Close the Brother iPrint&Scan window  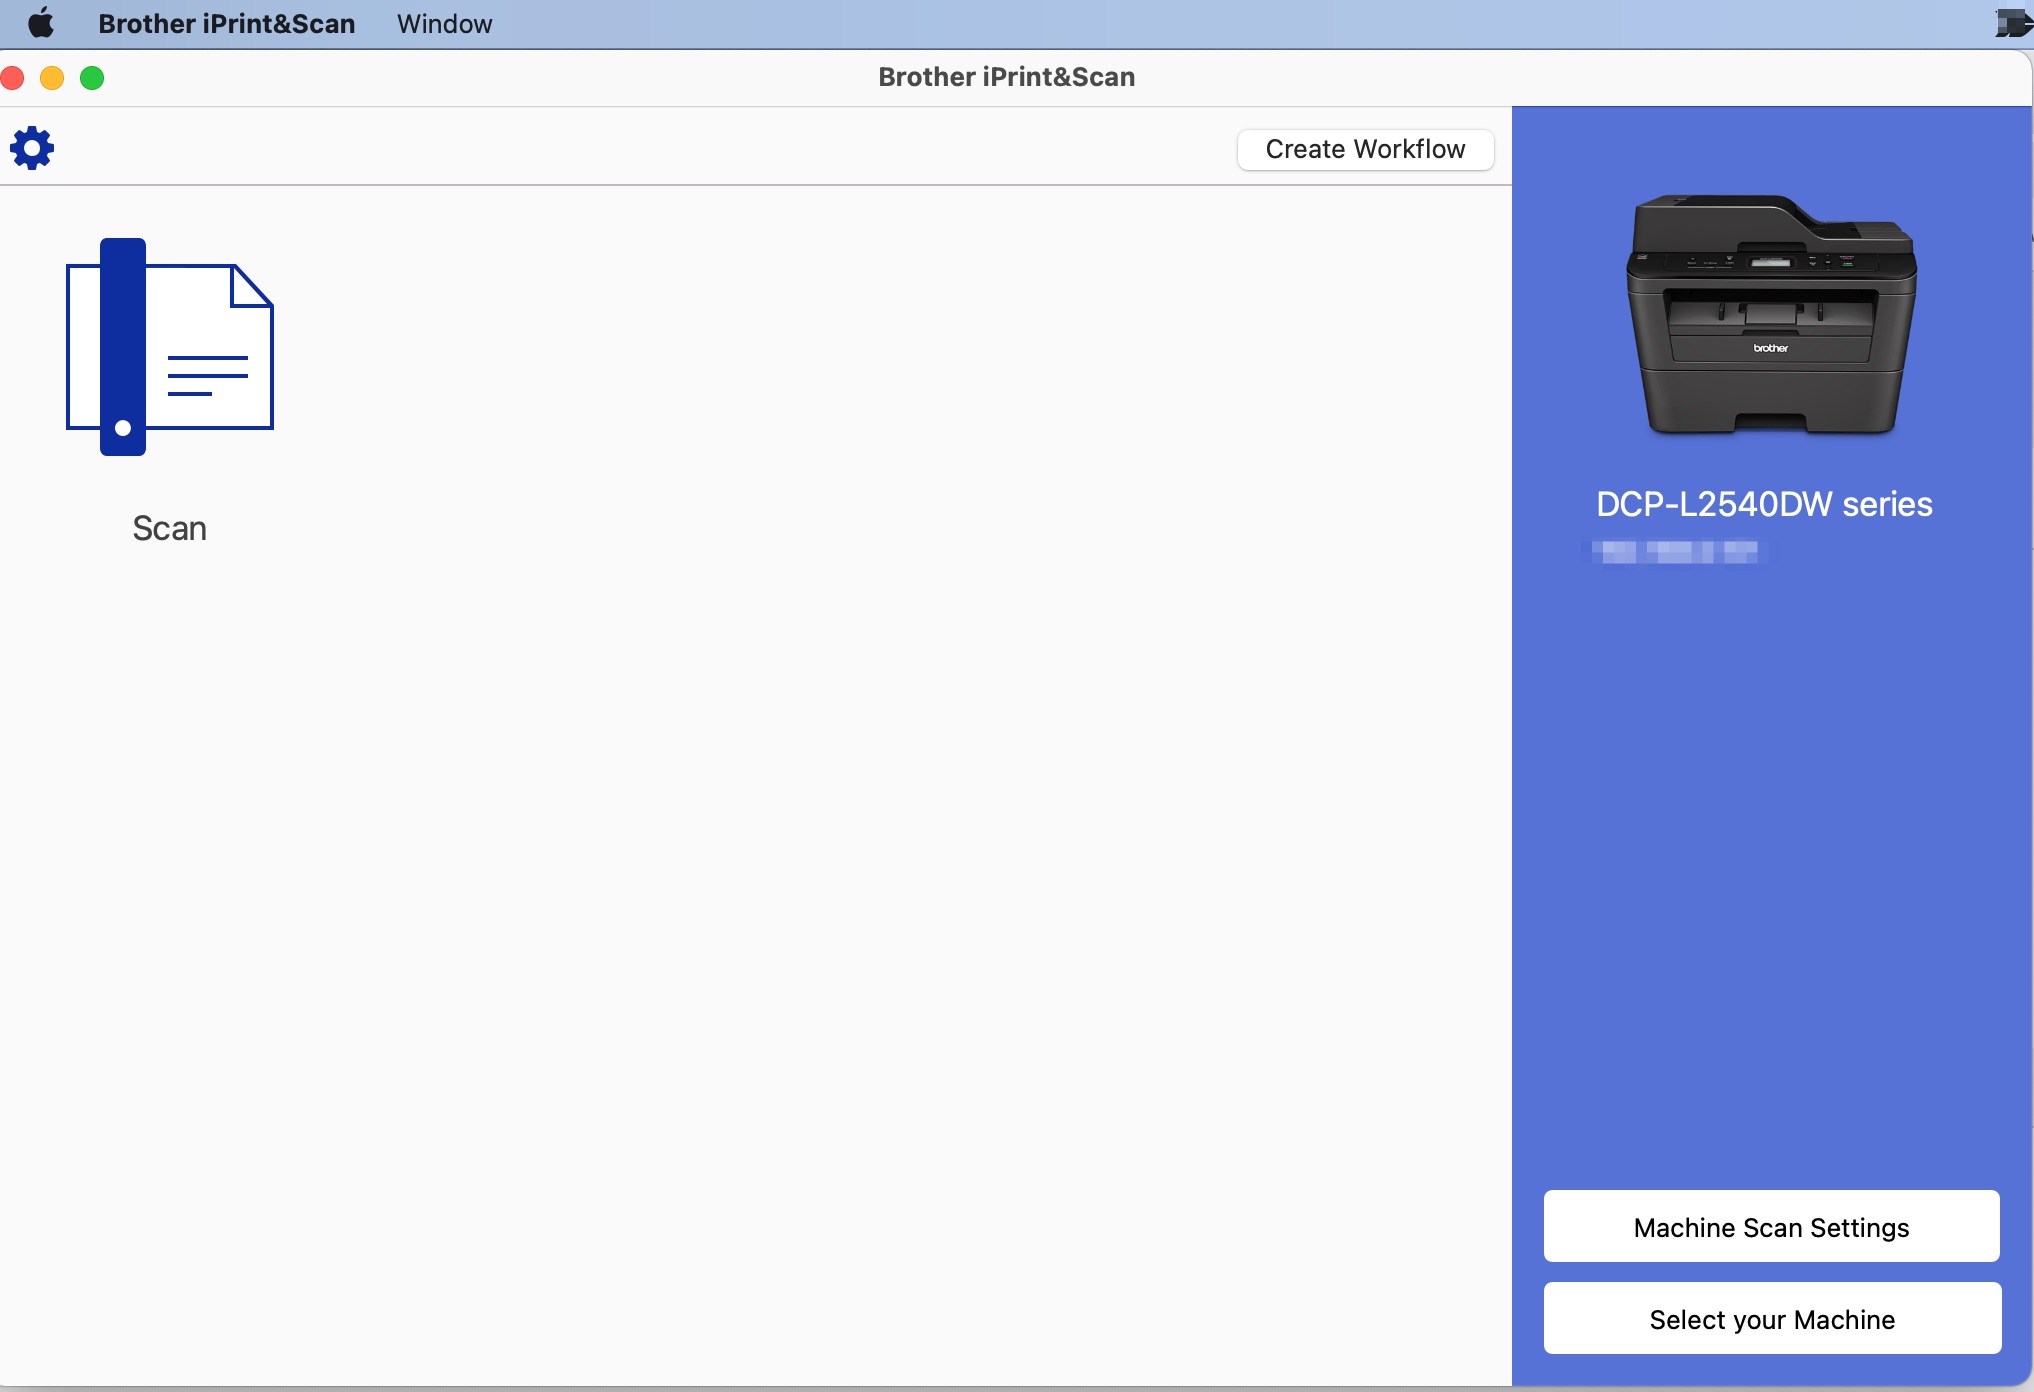(x=13, y=77)
